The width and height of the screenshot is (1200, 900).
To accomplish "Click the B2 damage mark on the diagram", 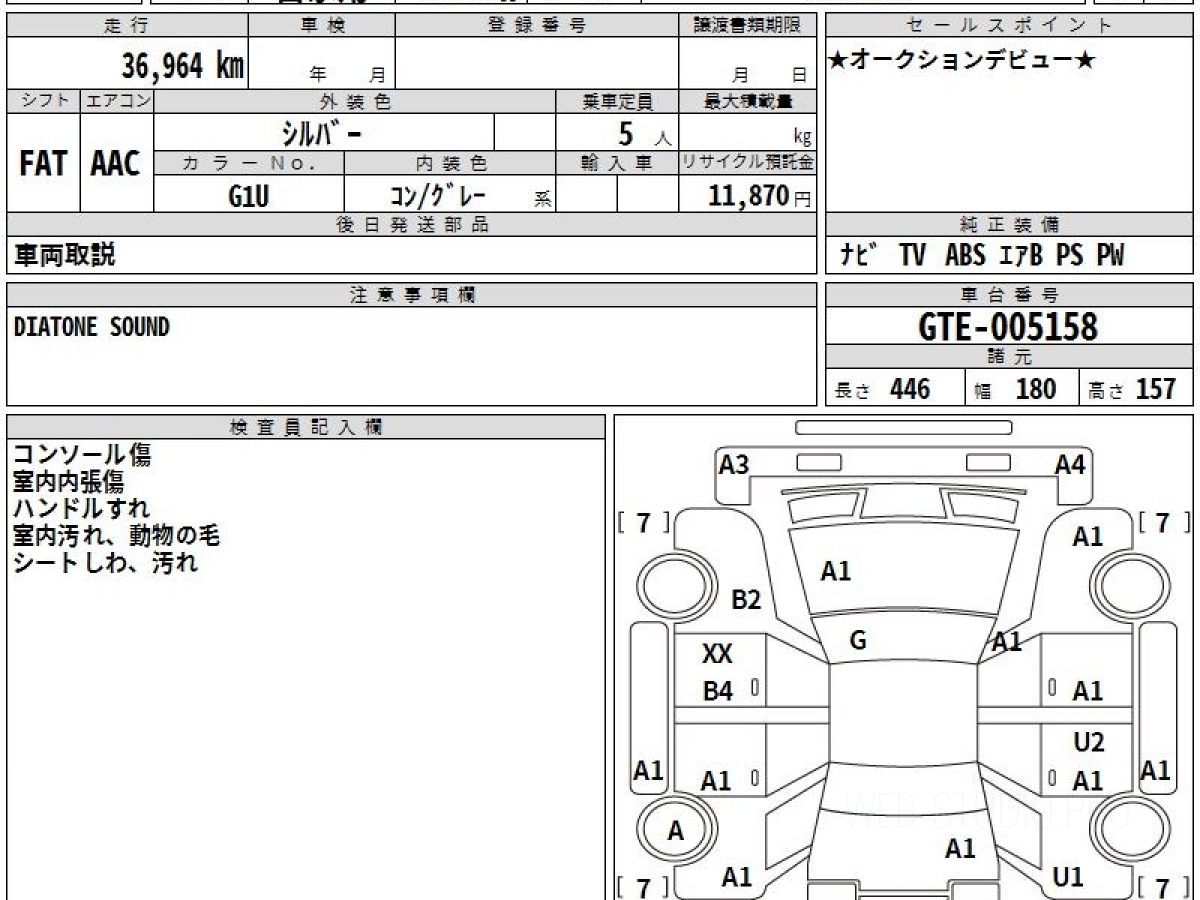I will coord(746,600).
